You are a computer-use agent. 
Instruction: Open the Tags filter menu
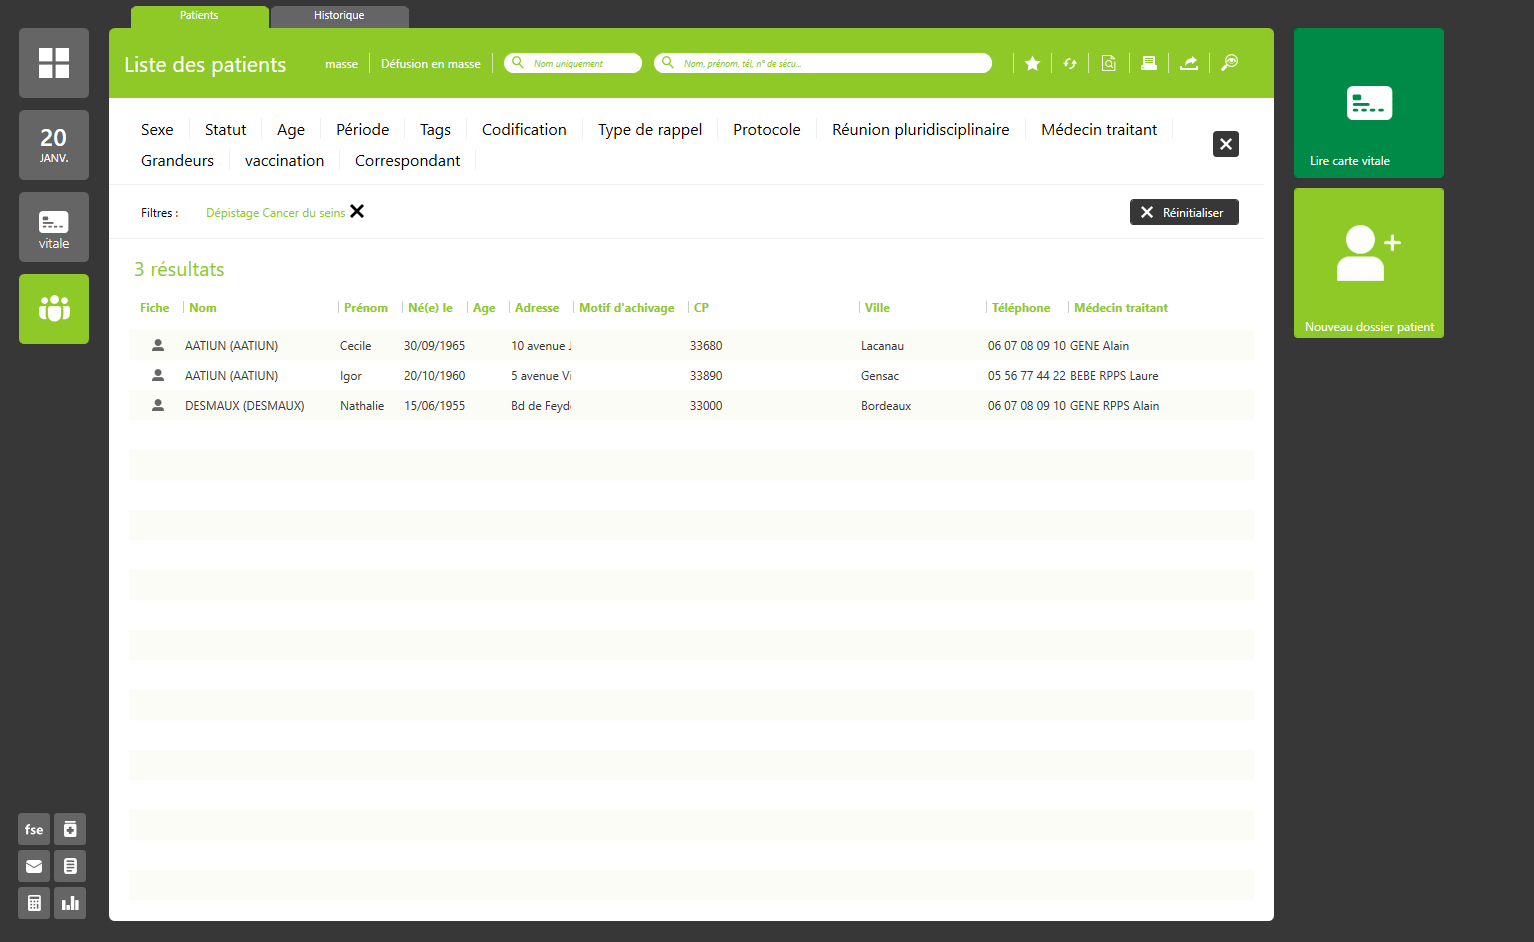[x=435, y=130]
